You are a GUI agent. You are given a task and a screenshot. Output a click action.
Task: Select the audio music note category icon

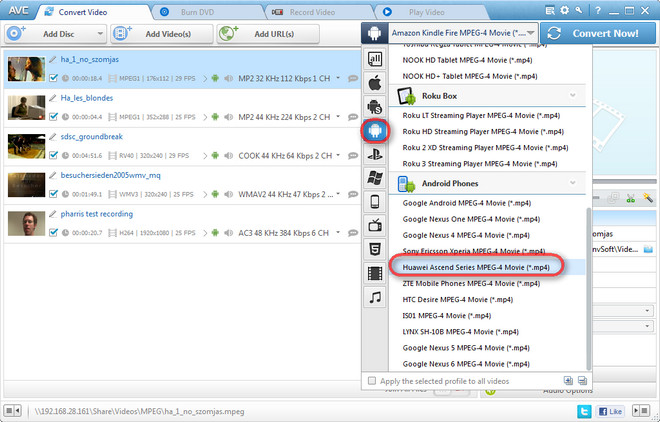coord(375,297)
